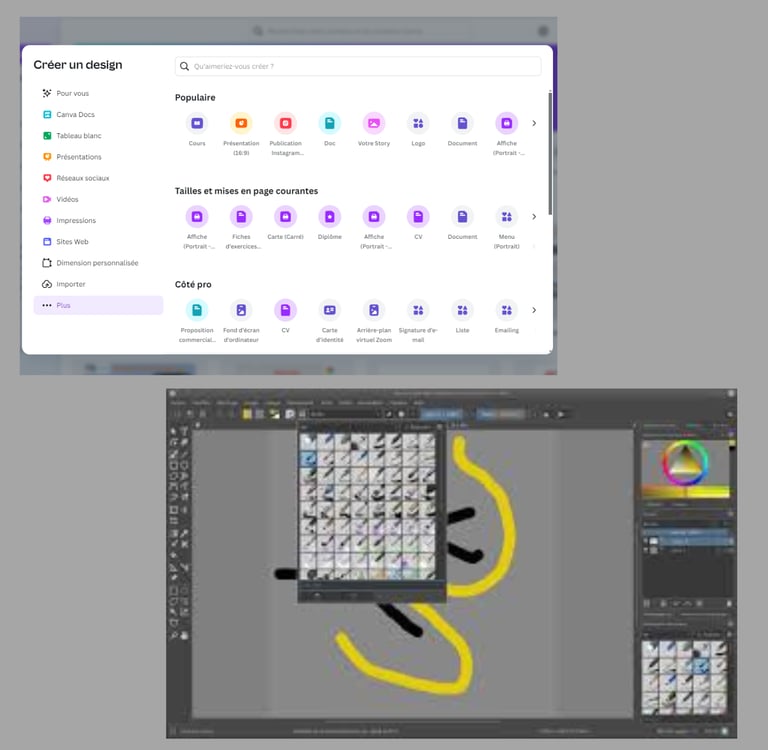
Task: Show more Tailles et mises en page items
Action: pyautogui.click(x=534, y=217)
